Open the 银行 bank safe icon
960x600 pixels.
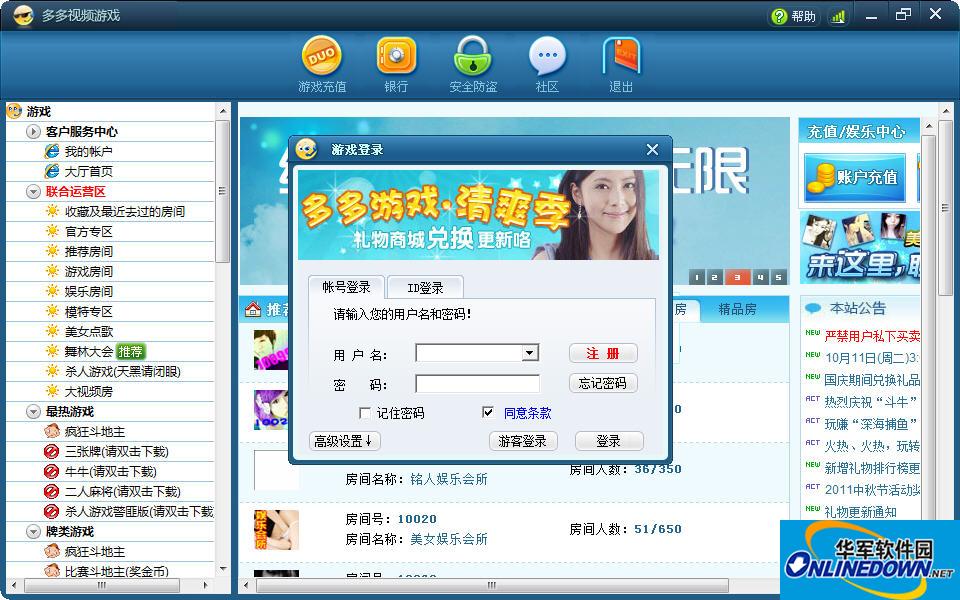(x=396, y=56)
